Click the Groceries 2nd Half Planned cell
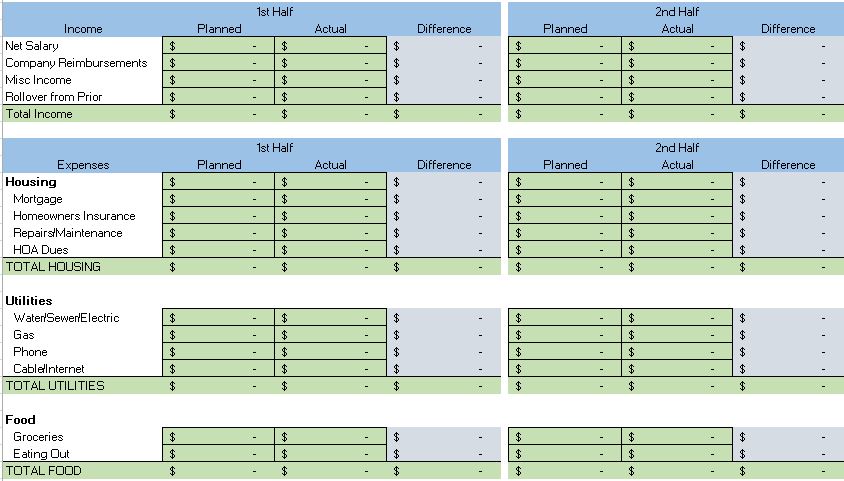This screenshot has height=481, width=844. click(x=565, y=437)
